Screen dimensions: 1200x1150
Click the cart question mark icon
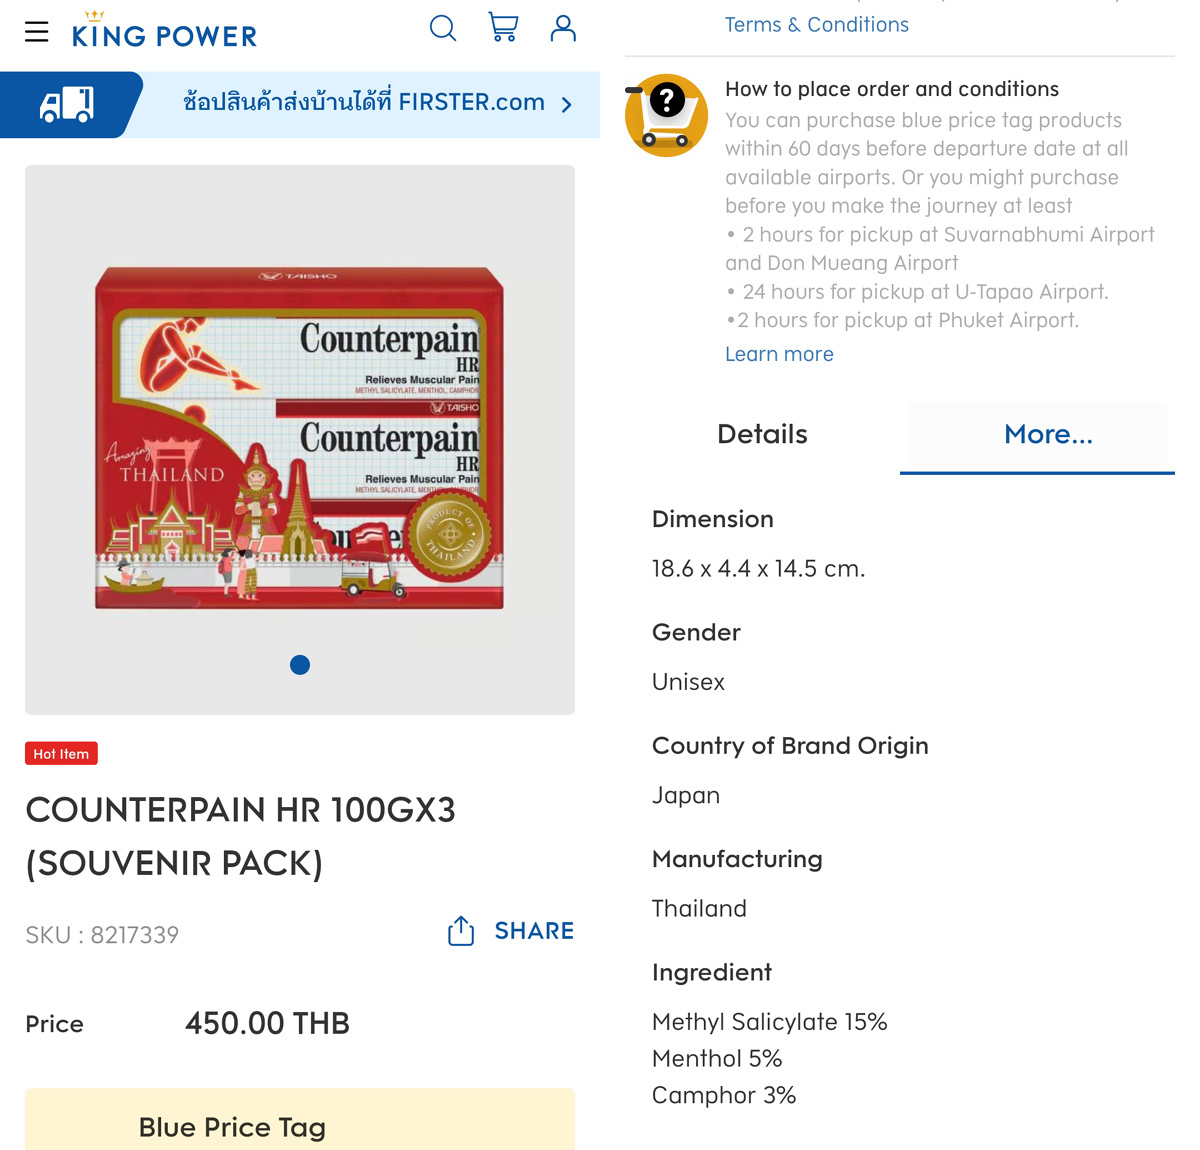666,115
